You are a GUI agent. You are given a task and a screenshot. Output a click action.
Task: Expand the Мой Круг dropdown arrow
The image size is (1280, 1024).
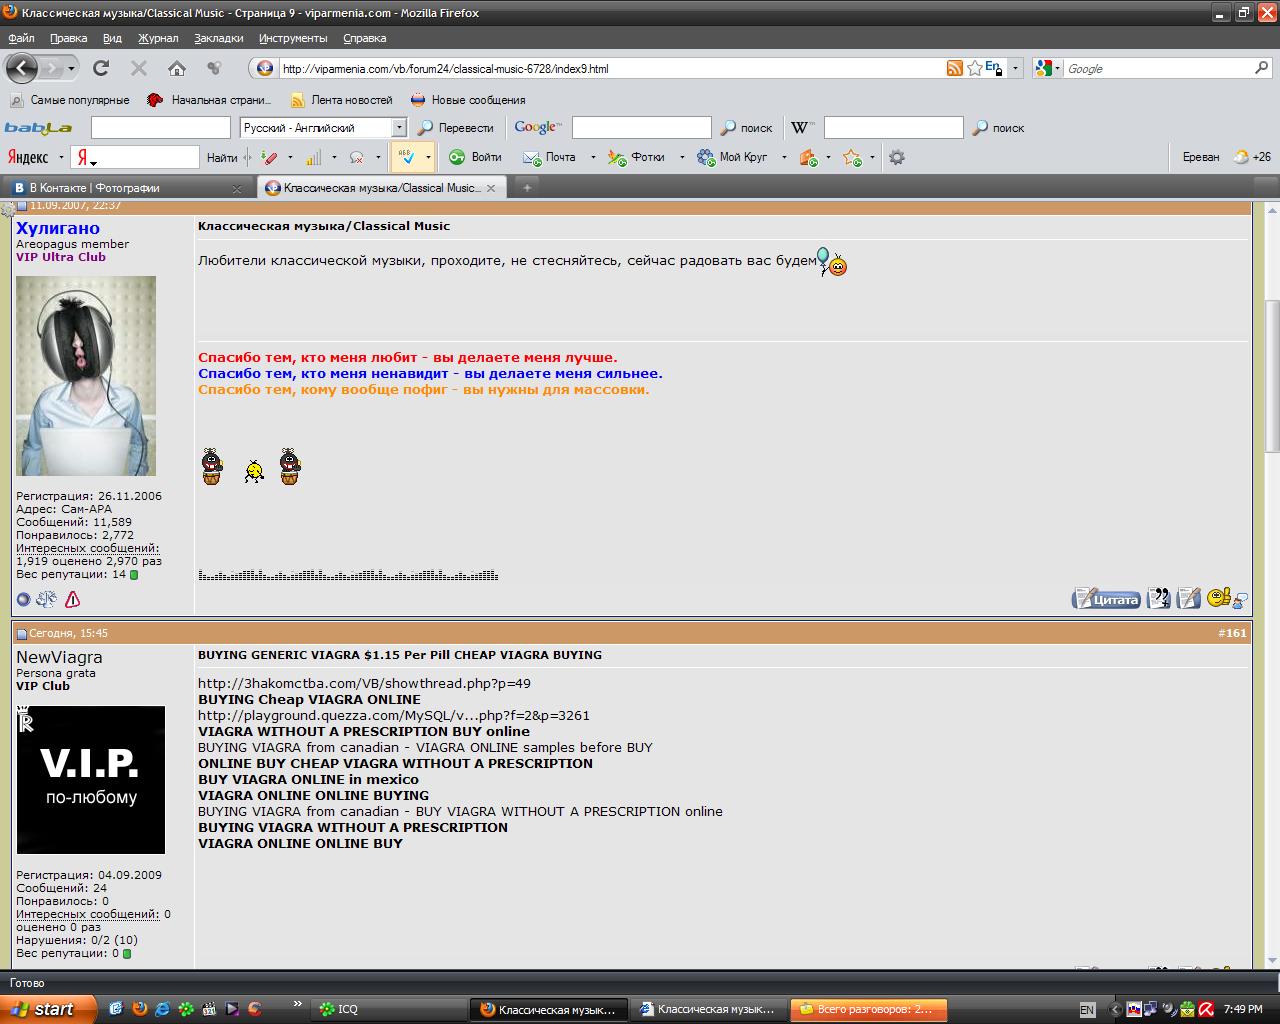coord(784,157)
